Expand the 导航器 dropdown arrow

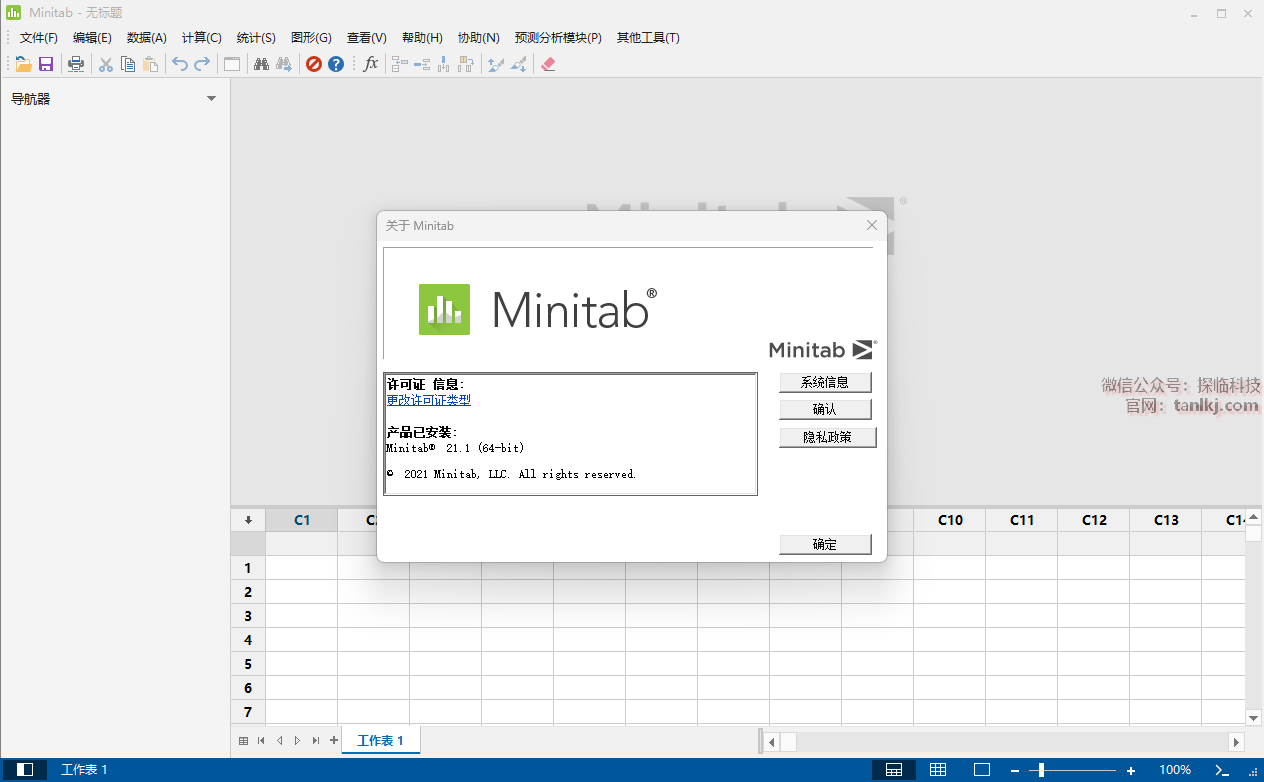(x=211, y=99)
